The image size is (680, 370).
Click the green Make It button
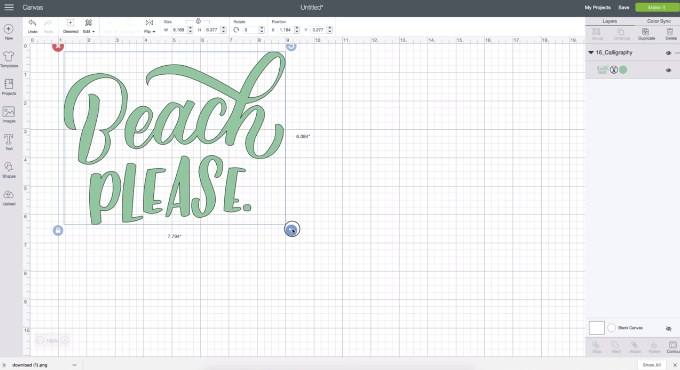656,7
